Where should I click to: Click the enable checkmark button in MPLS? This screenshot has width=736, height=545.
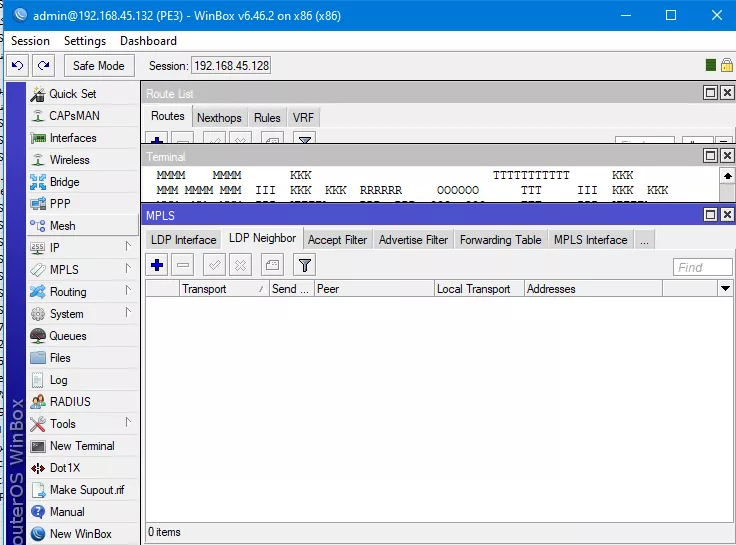point(215,265)
